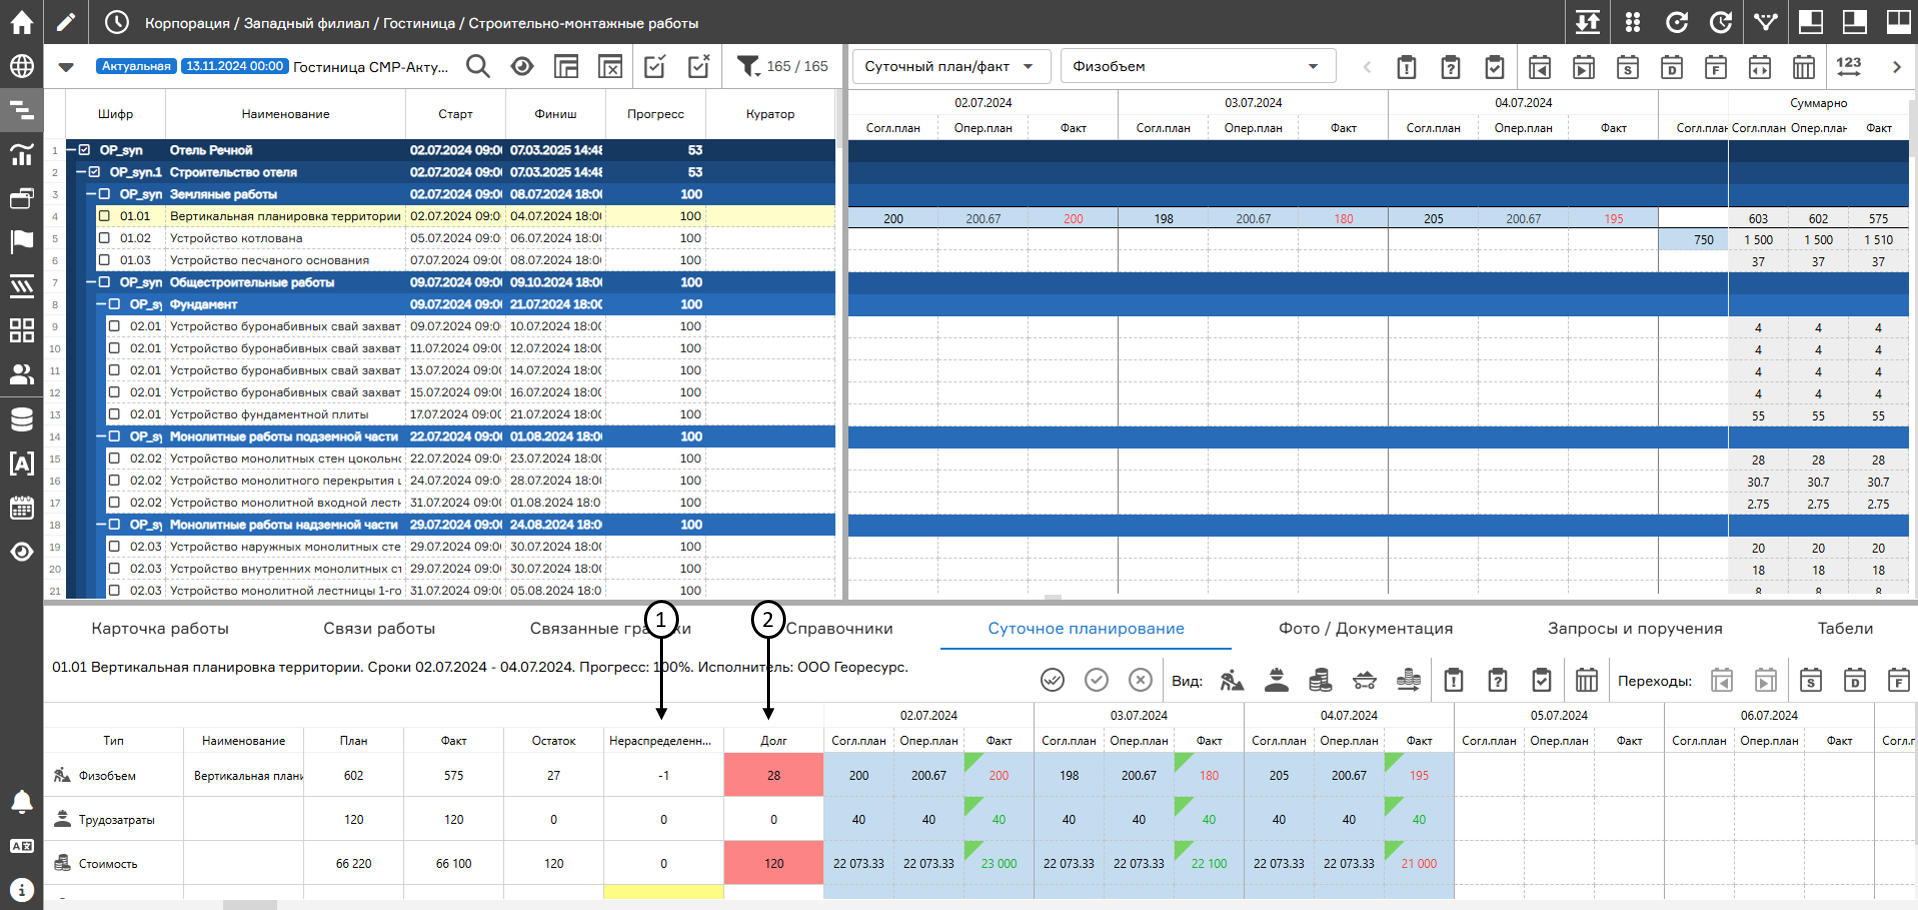Collapse the Фундамент group

point(101,304)
